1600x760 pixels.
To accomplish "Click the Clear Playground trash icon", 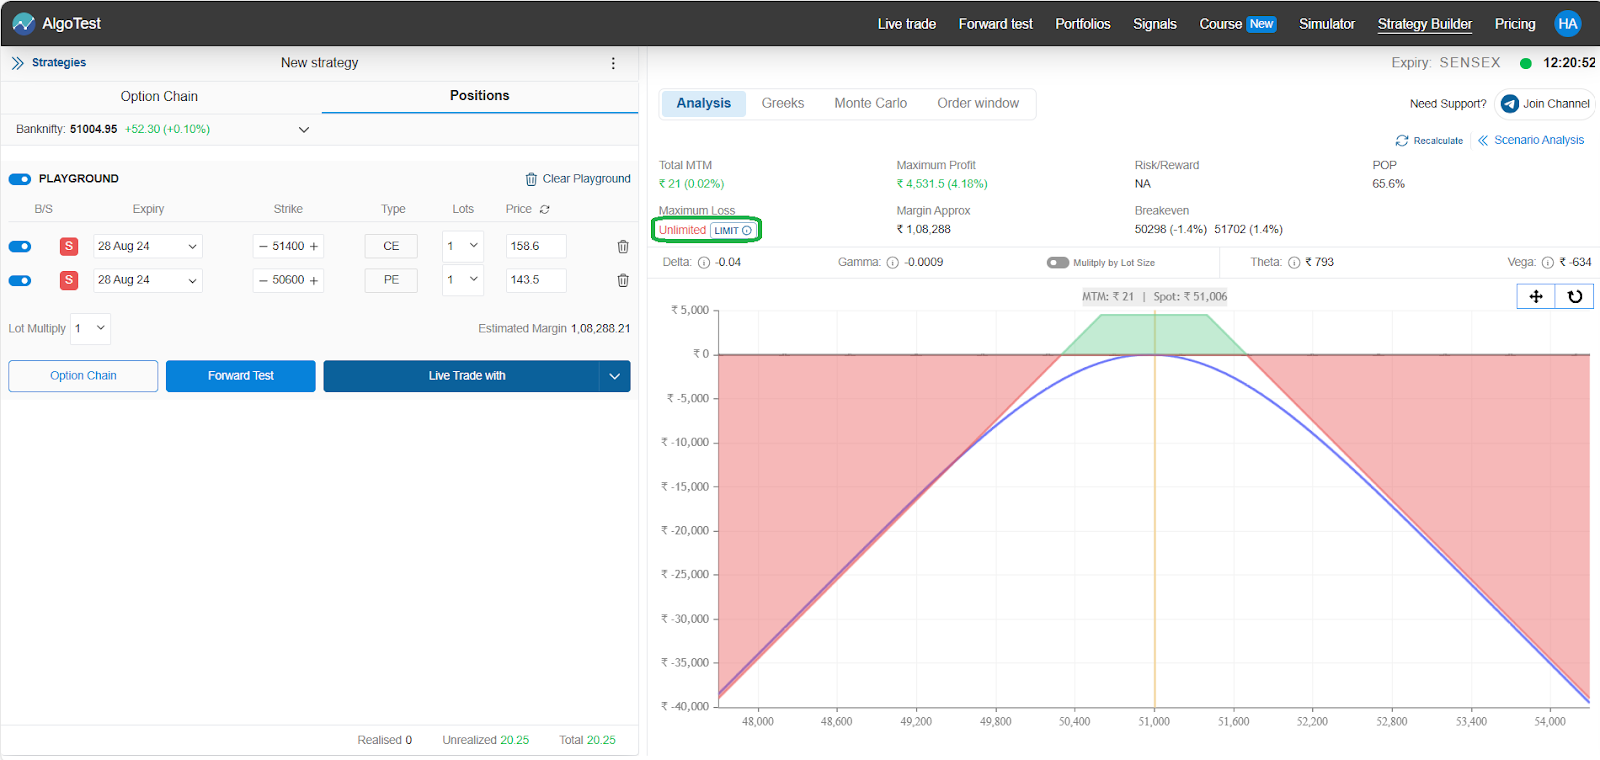I will pos(531,179).
